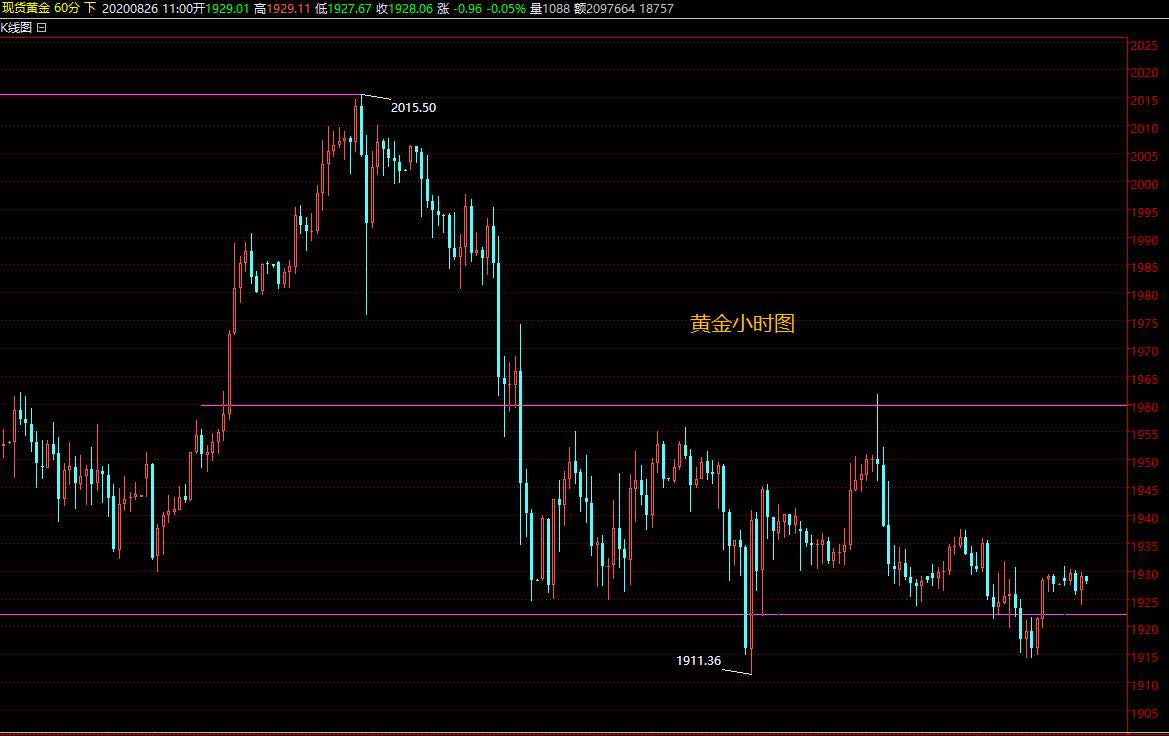Click the 1970 price axis label
This screenshot has height=736, width=1169.
1144,352
